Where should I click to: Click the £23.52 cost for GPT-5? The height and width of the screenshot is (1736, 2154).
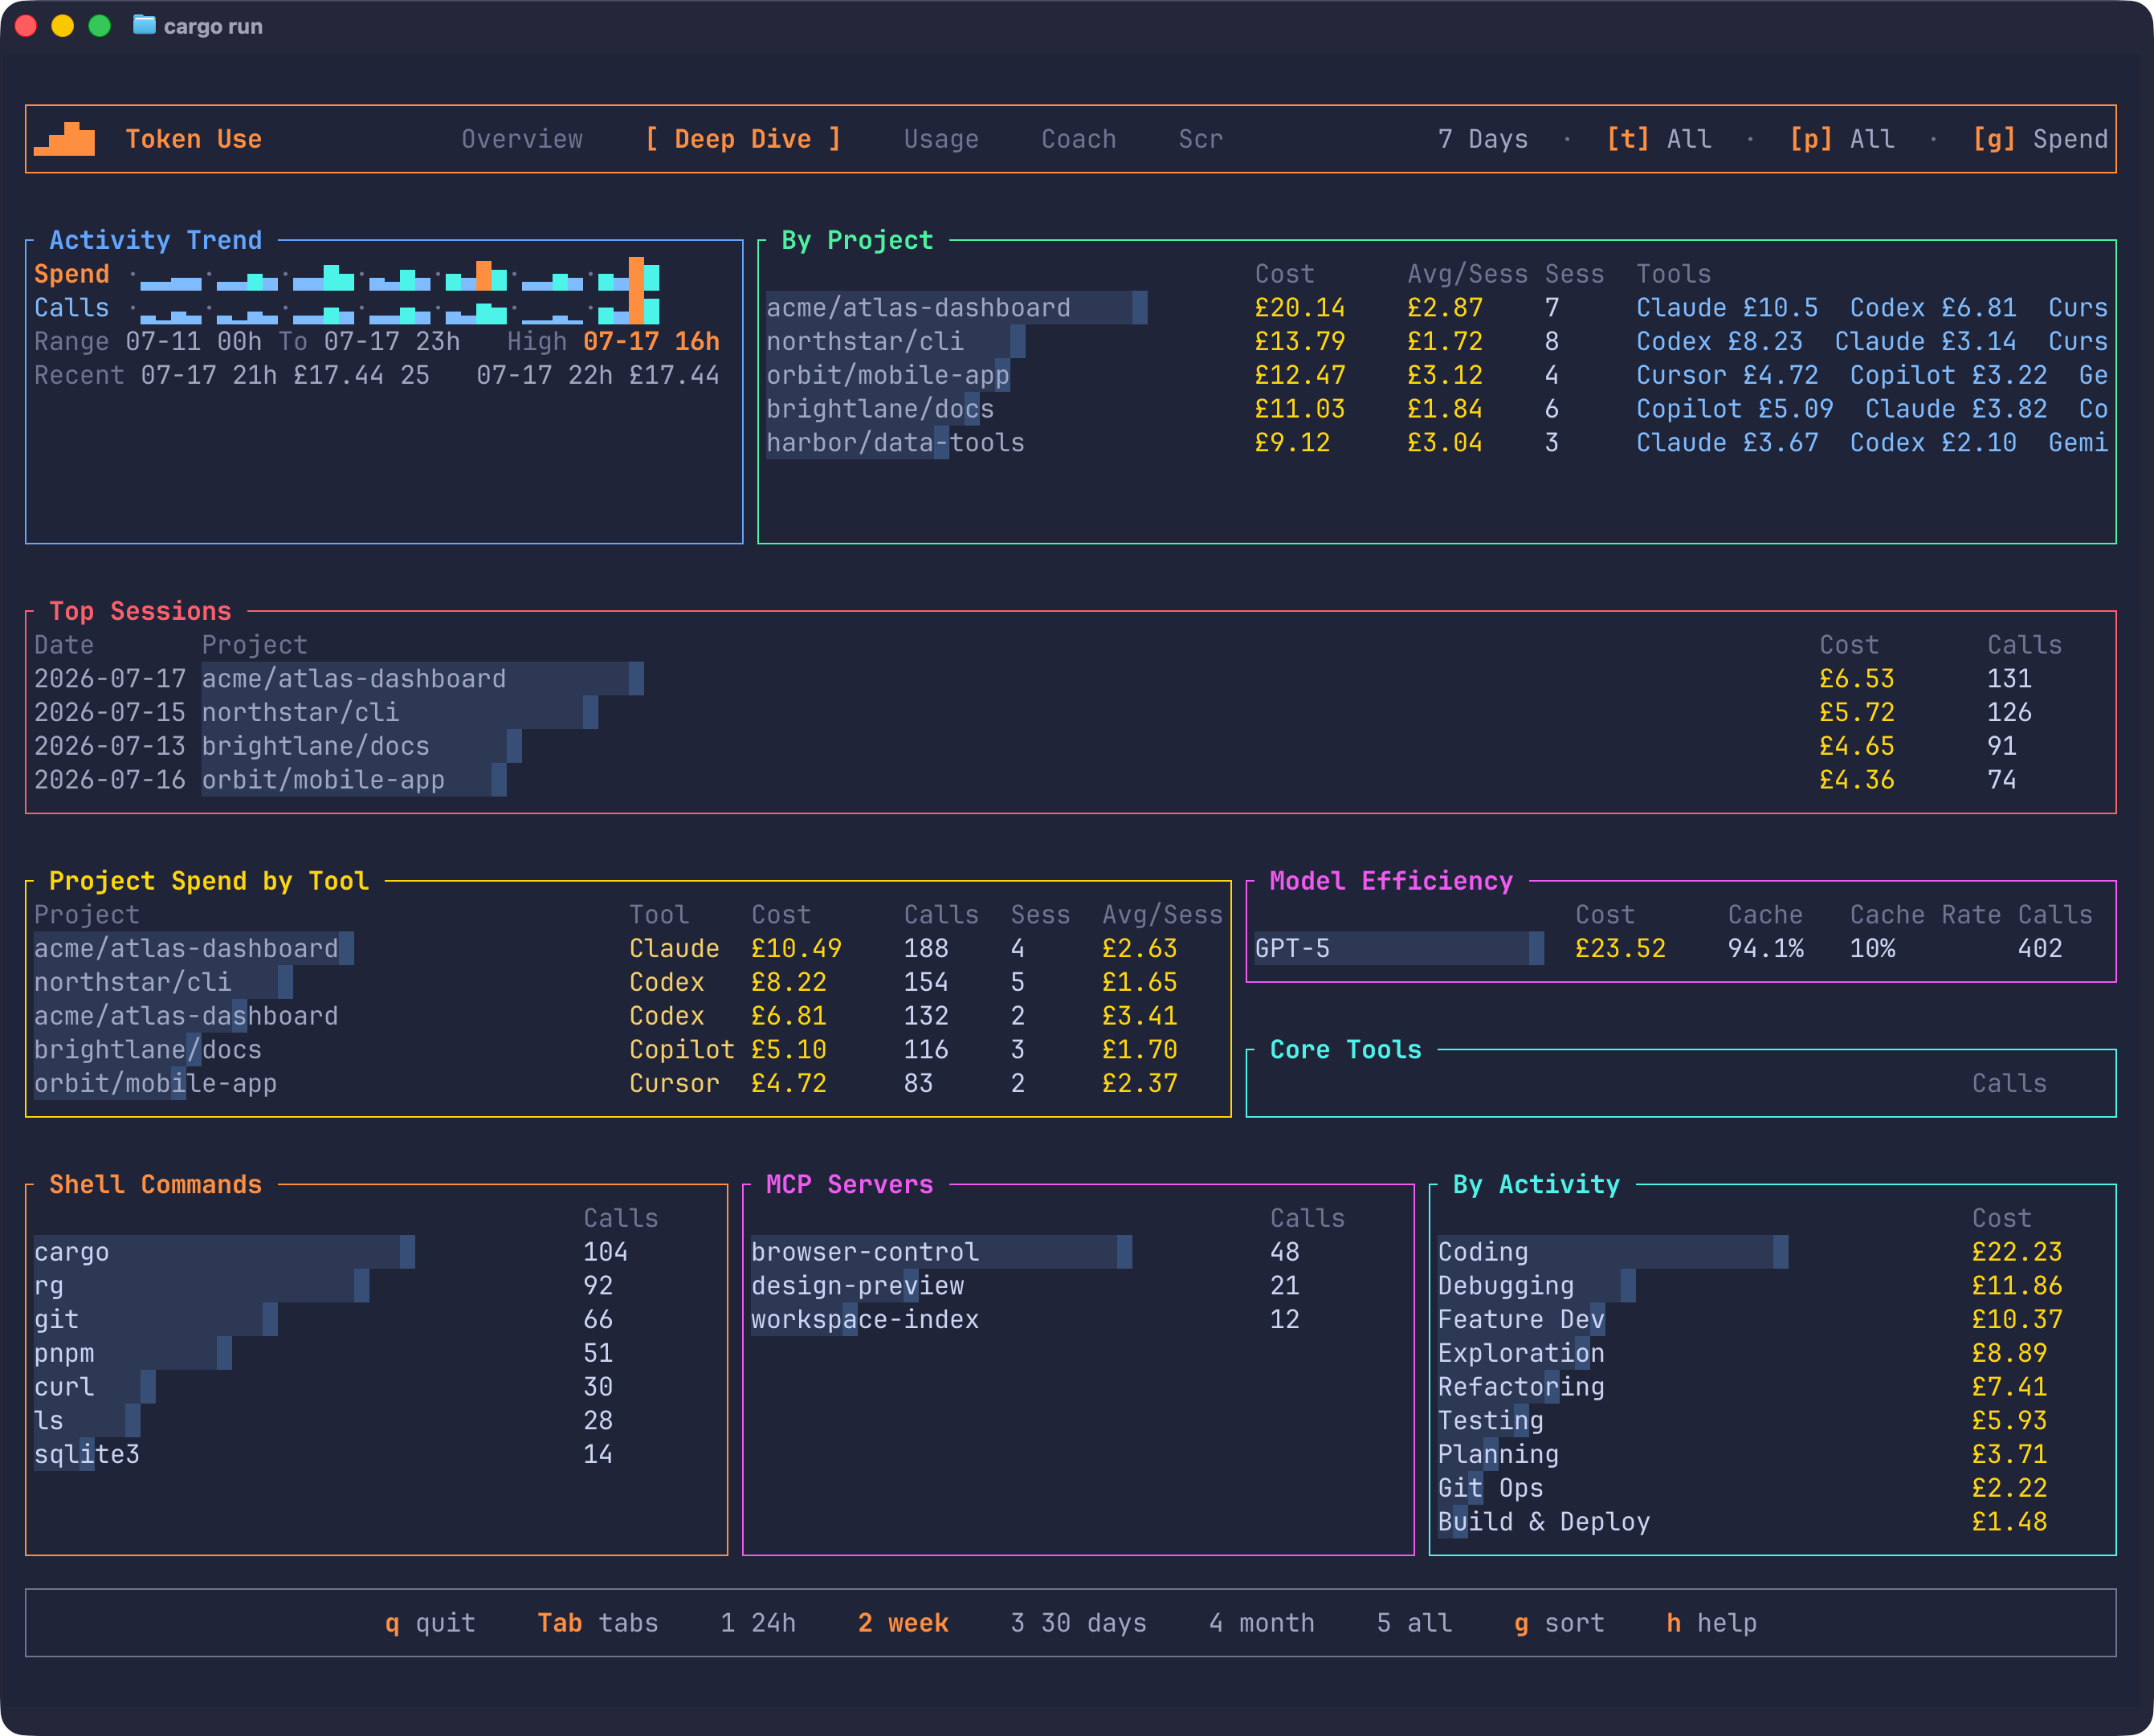pos(1620,949)
